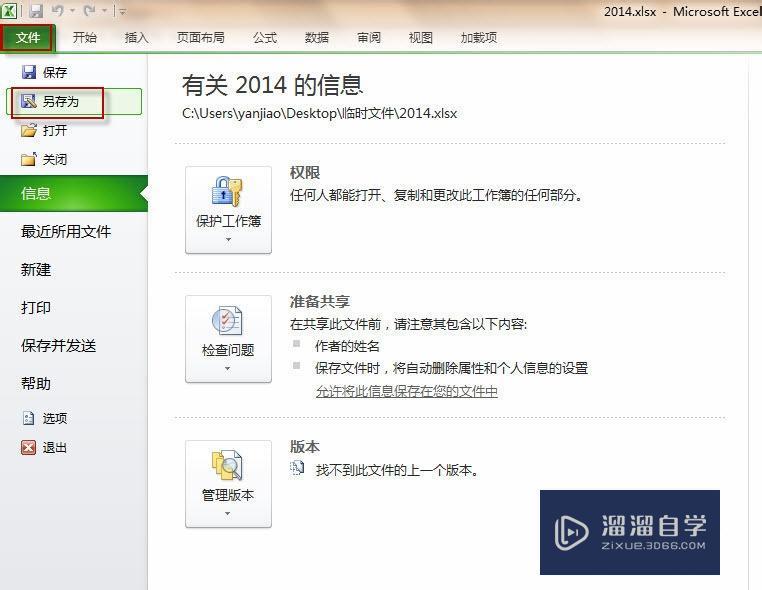Image resolution: width=762 pixels, height=590 pixels.
Task: Click the 管理版本 documents magnifier icon
Action: click(x=227, y=466)
